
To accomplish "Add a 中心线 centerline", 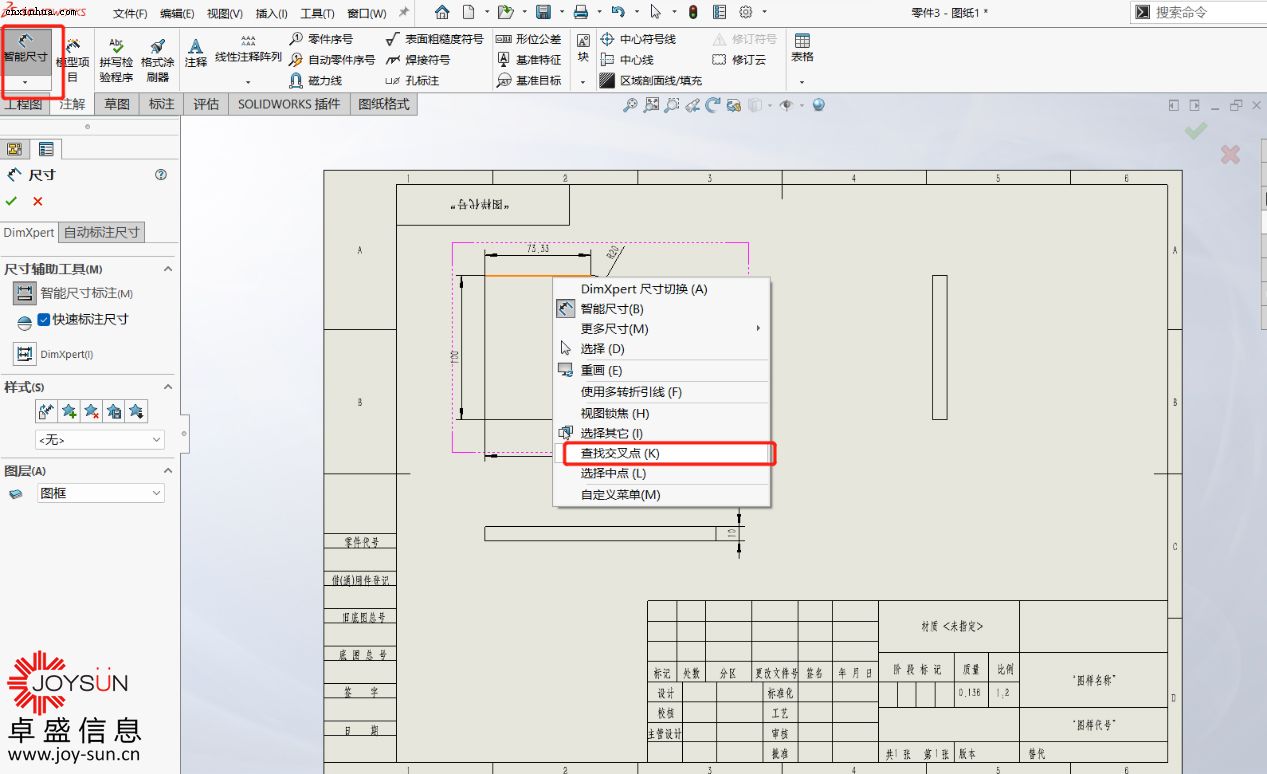I will pos(627,60).
